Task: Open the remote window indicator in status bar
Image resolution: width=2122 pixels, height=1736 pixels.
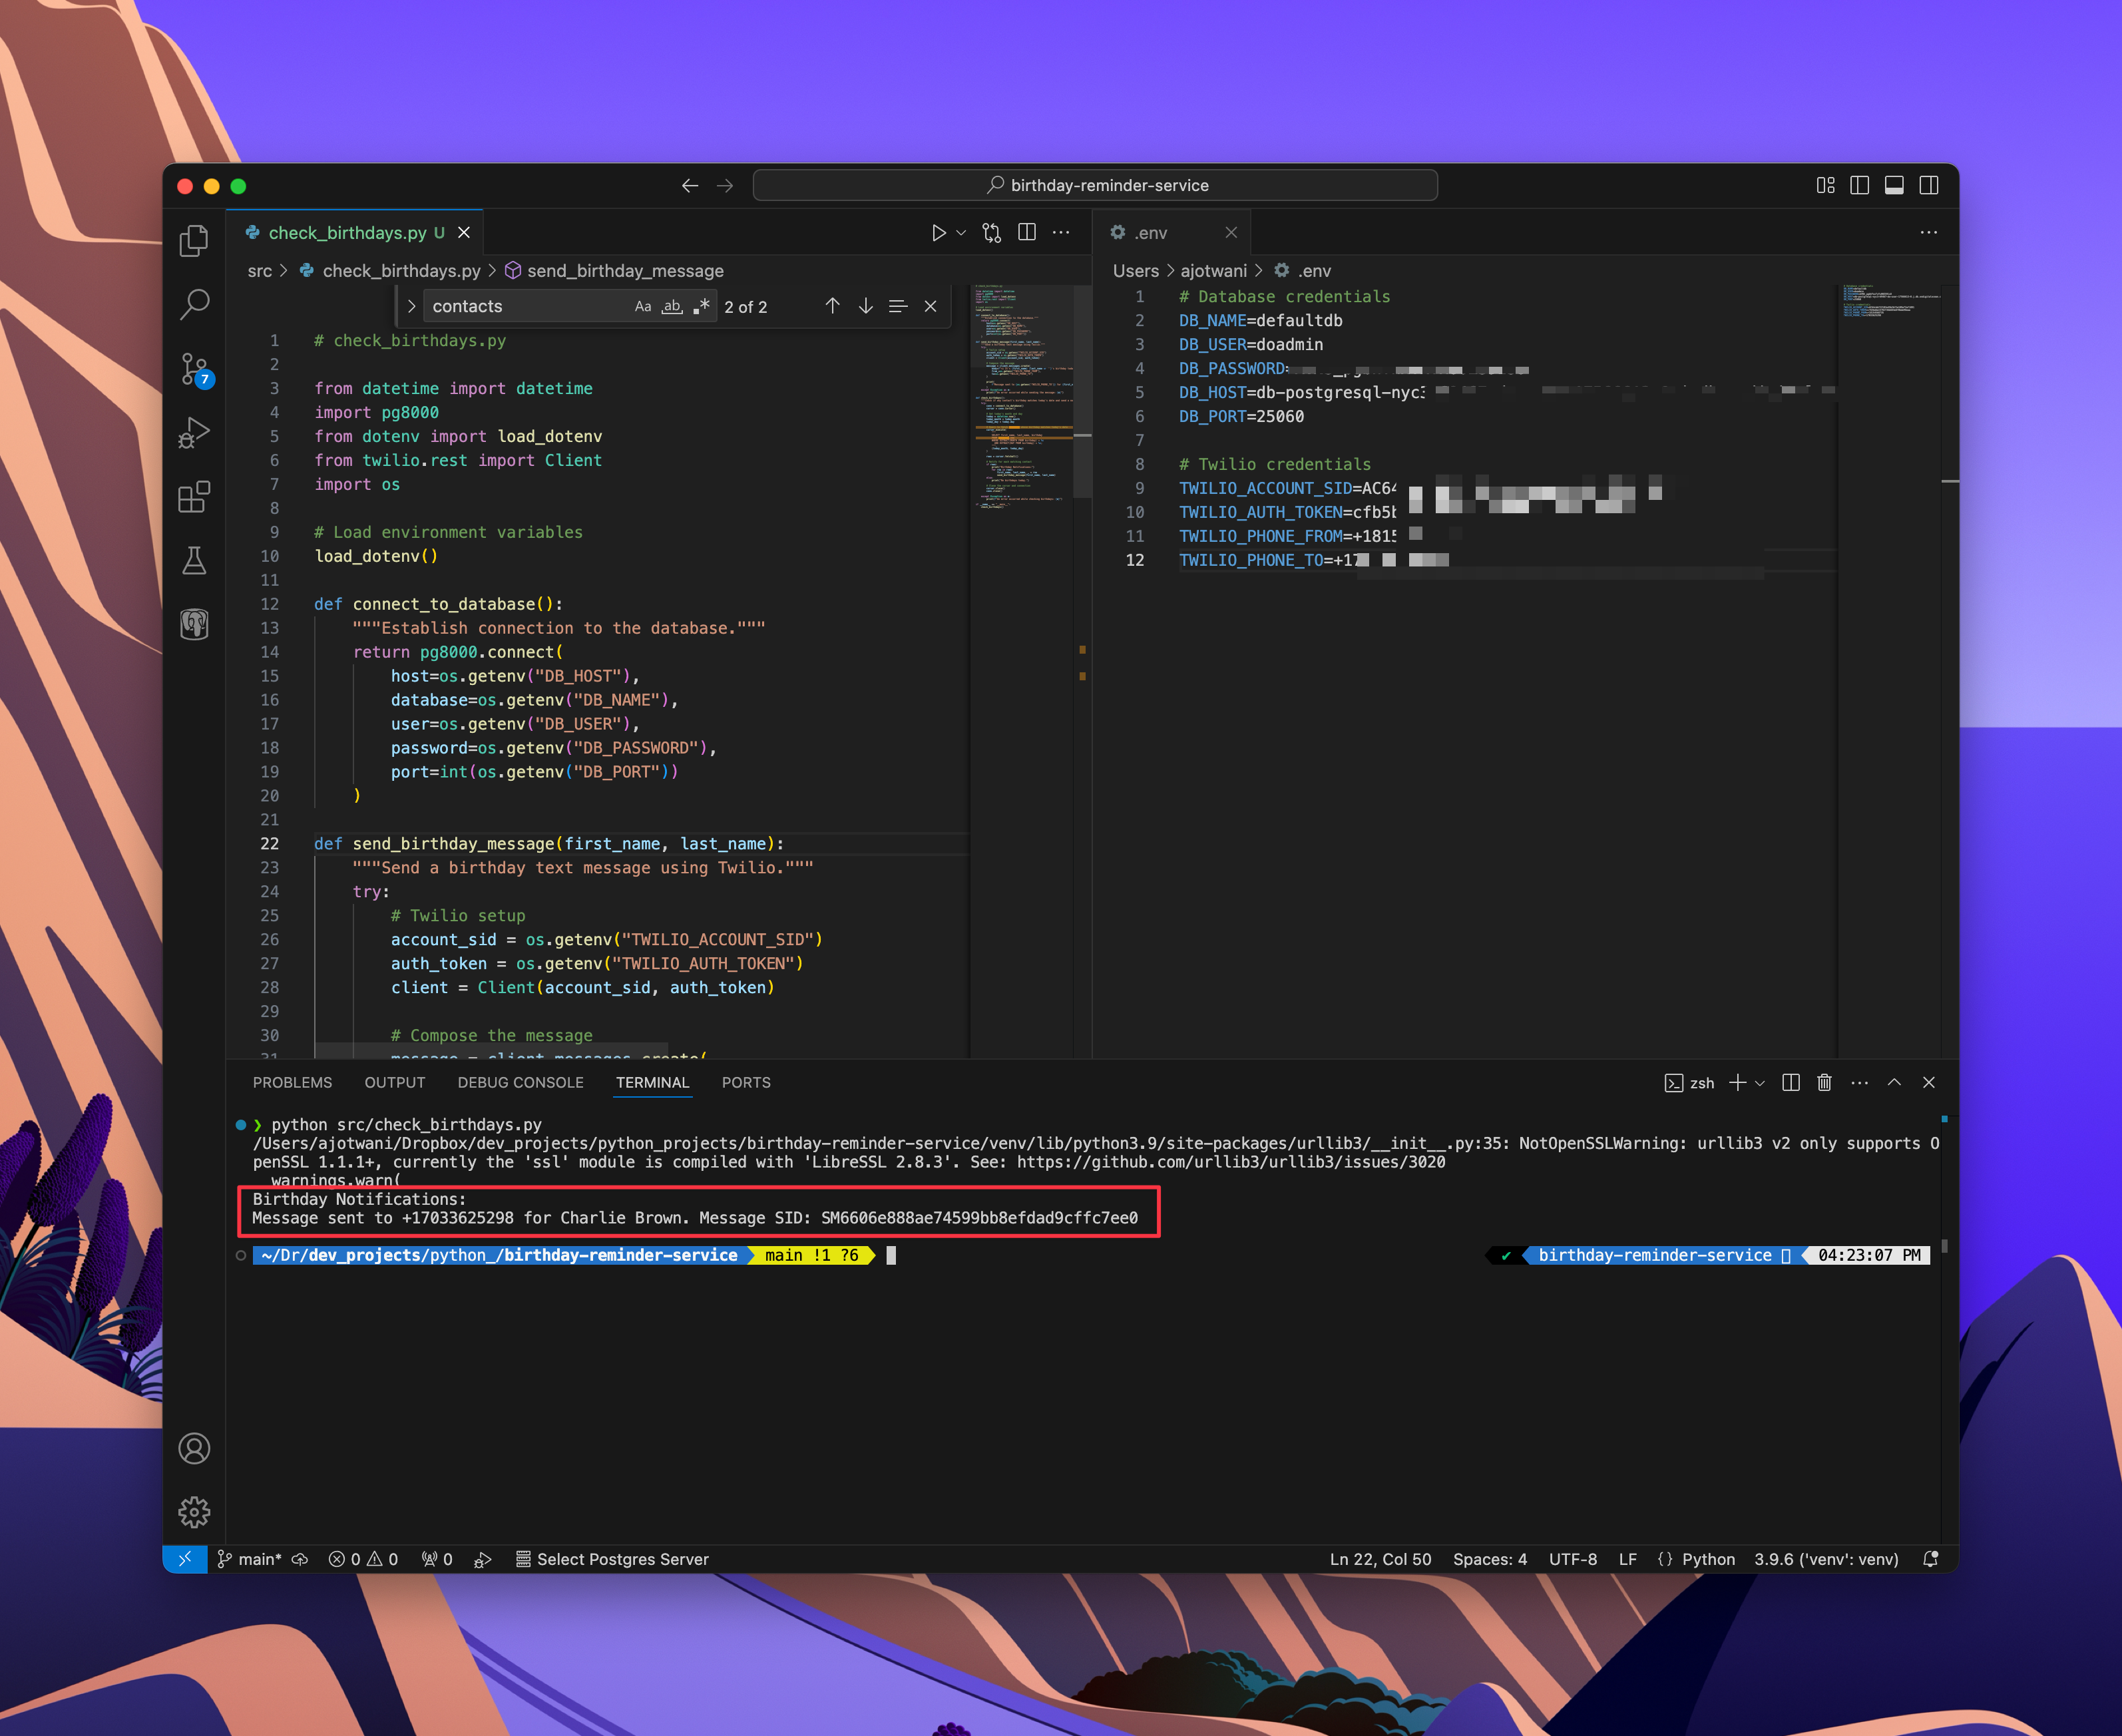Action: pos(185,1559)
